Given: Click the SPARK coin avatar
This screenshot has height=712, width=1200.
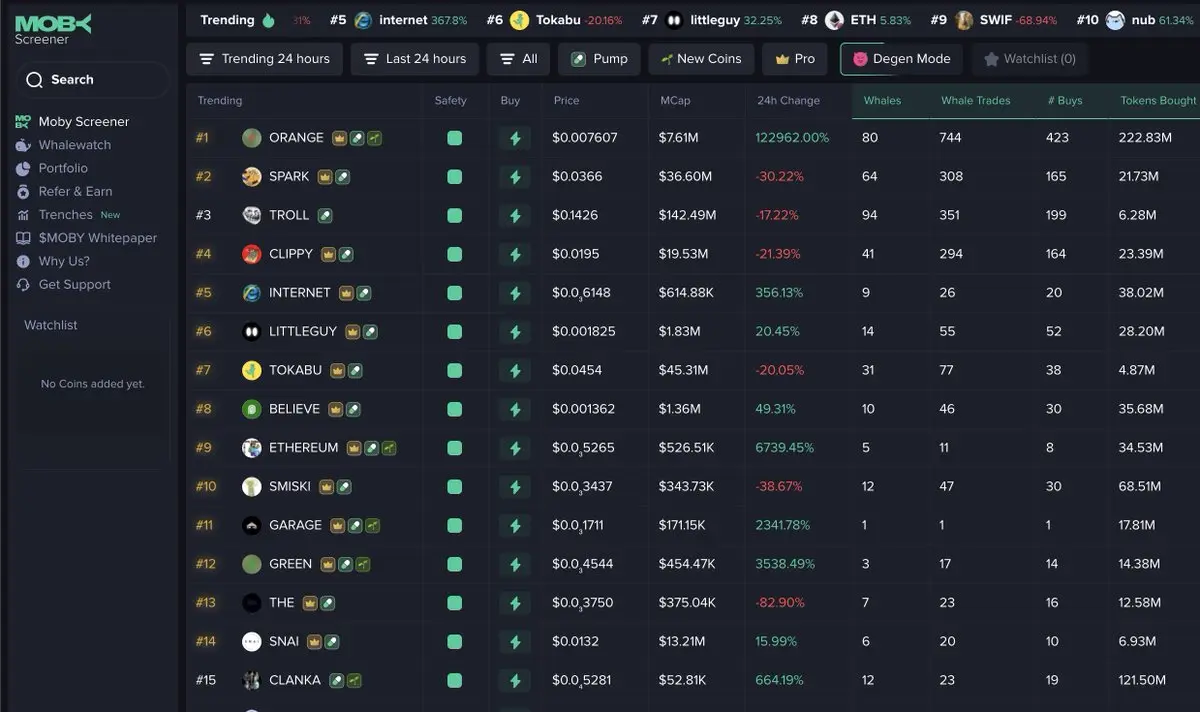Looking at the screenshot, I should (252, 177).
